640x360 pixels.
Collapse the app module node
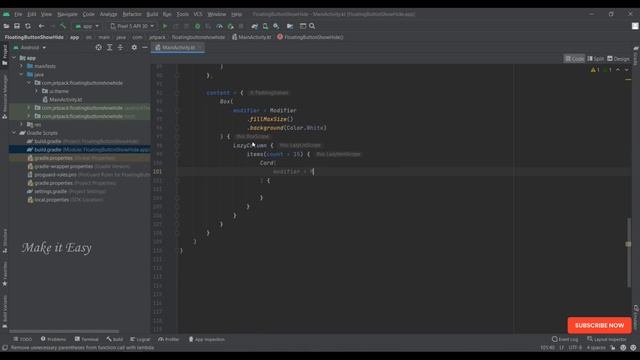[14, 58]
